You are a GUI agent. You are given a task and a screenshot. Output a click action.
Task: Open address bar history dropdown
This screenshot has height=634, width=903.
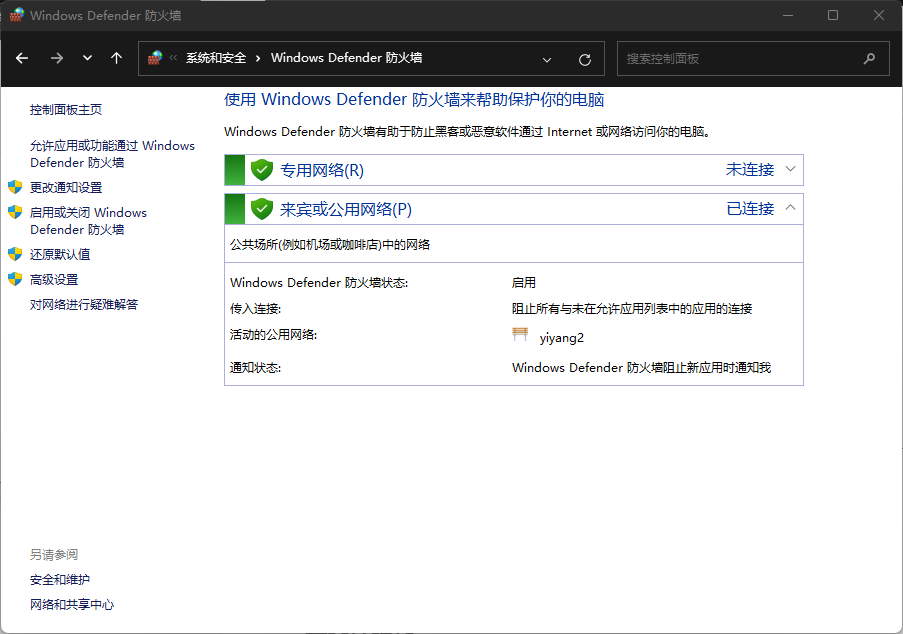(x=547, y=59)
